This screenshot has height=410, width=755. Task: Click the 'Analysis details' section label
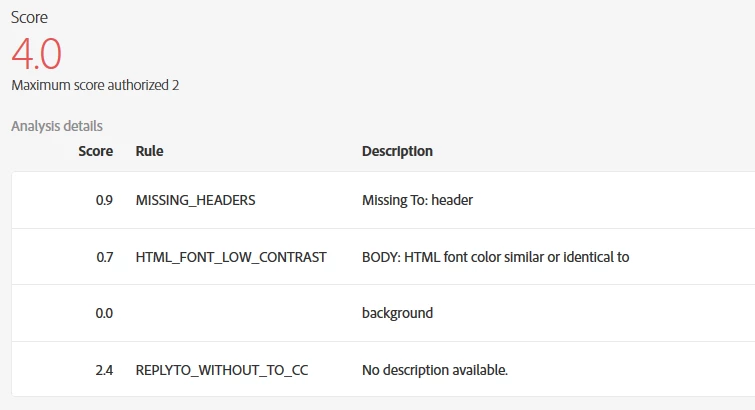(x=57, y=126)
